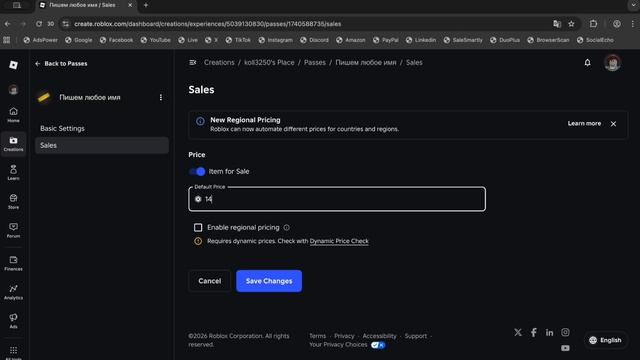Click browser address bar URL
Screen dimensions: 640x360
207,24
